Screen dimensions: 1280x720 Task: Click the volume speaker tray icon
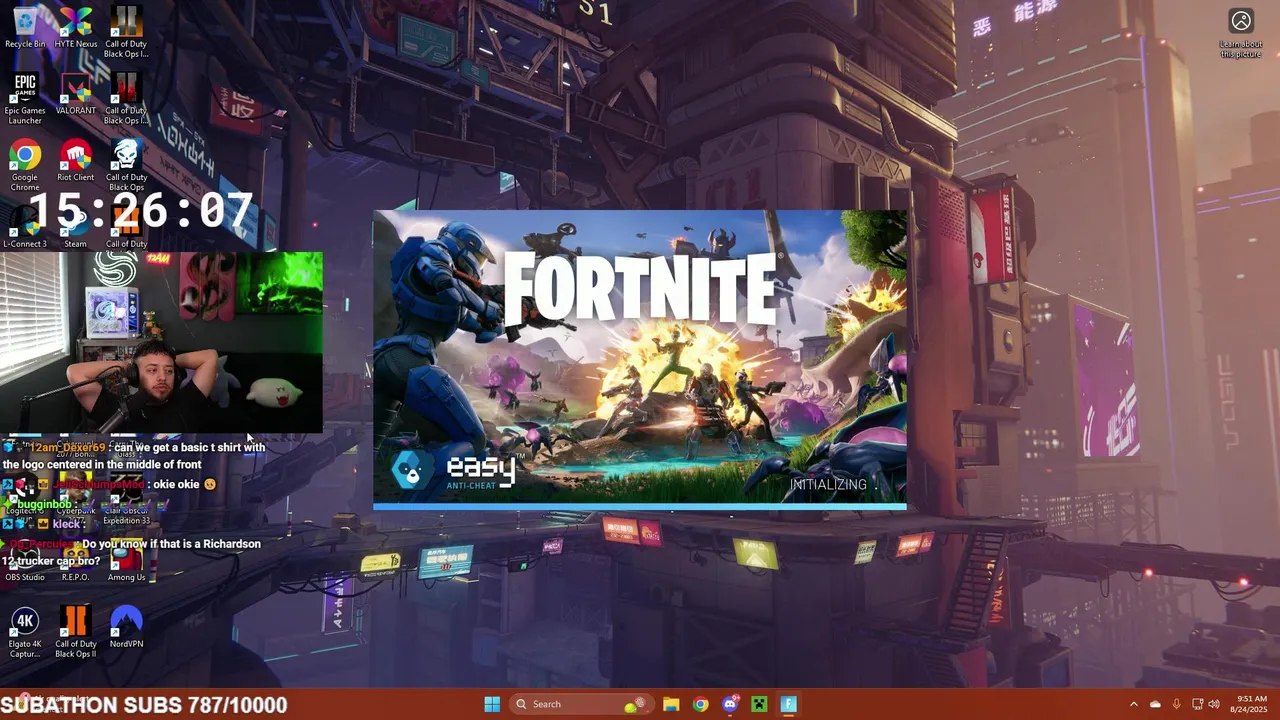(x=1214, y=704)
